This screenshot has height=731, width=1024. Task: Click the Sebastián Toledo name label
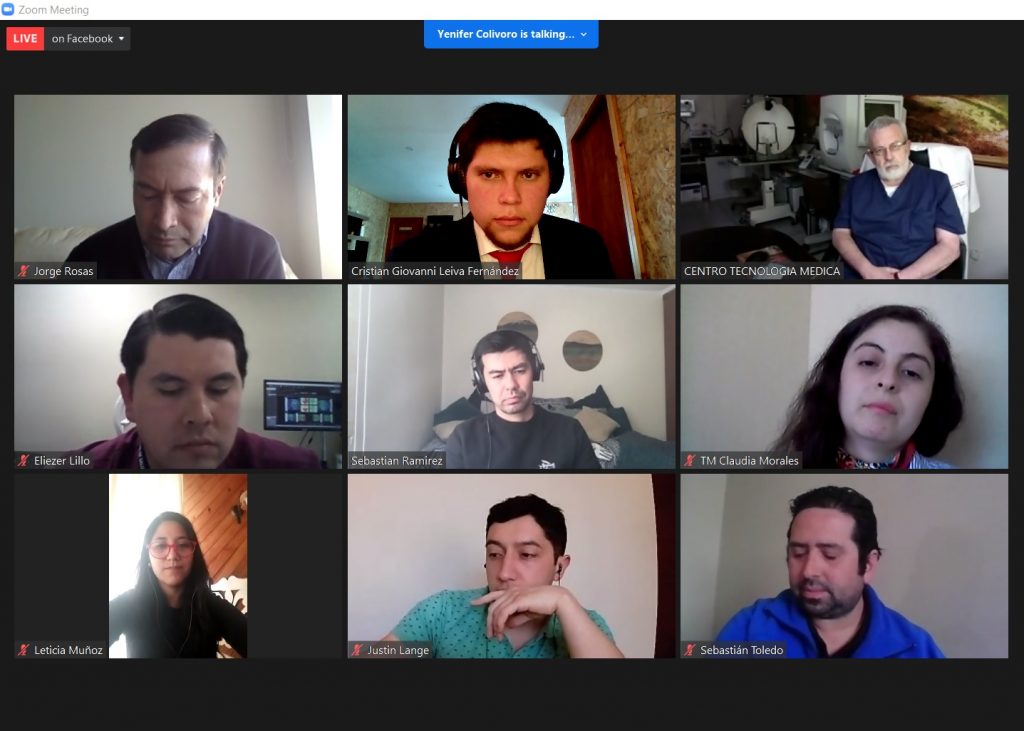[x=741, y=649]
